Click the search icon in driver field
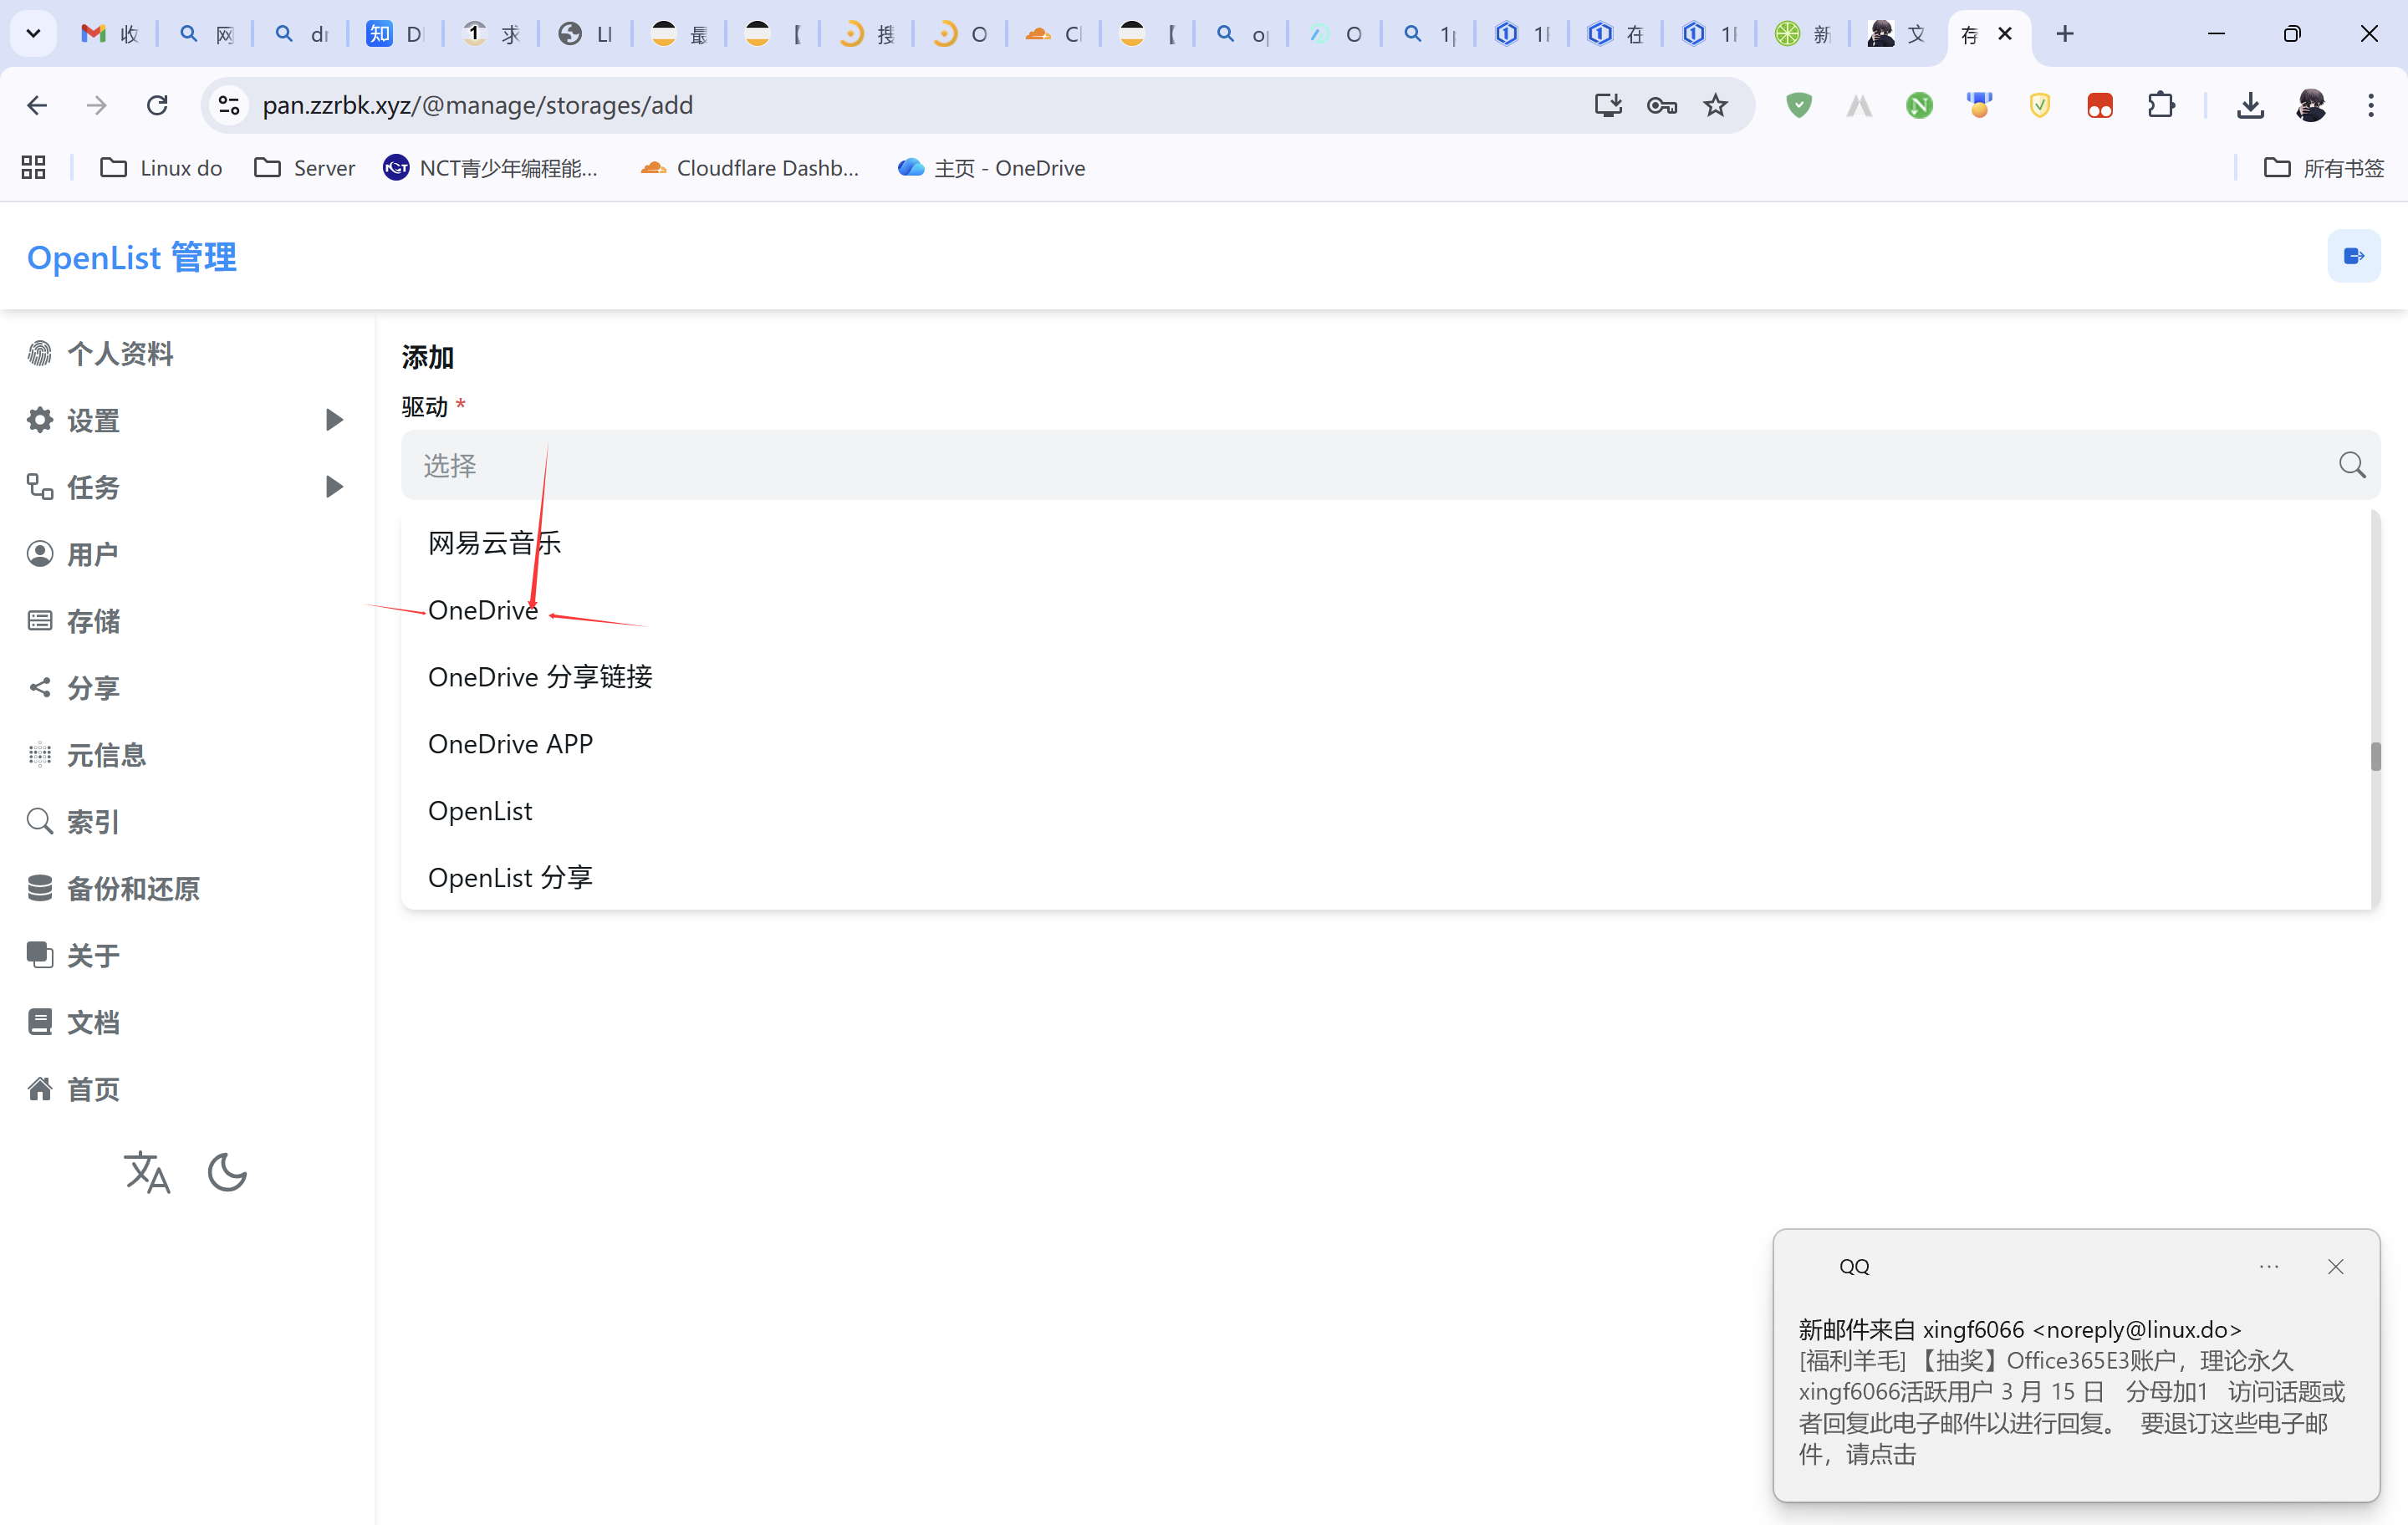Screen dimensions: 2408x1525 pyautogui.click(x=2351, y=465)
